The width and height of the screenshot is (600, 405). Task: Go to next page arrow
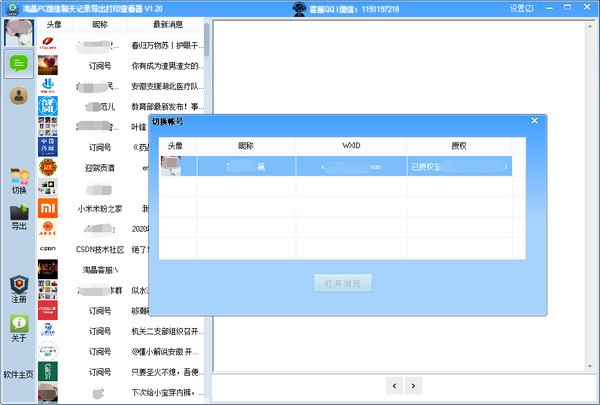414,385
